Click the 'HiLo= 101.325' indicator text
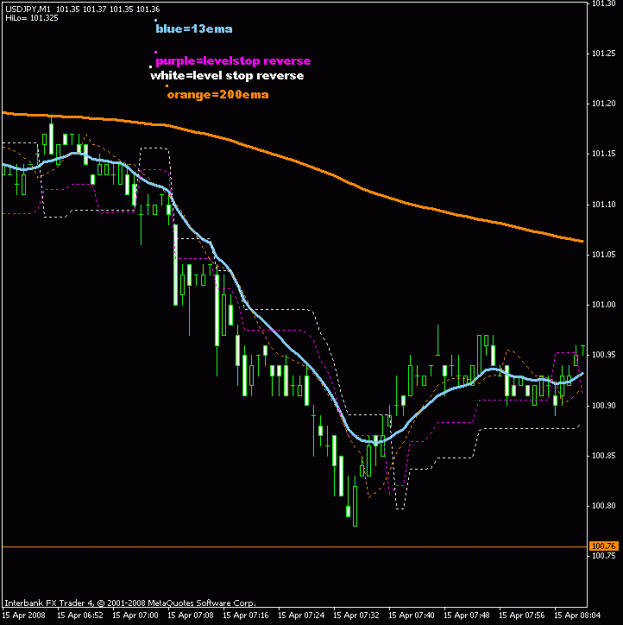 [x=32, y=18]
